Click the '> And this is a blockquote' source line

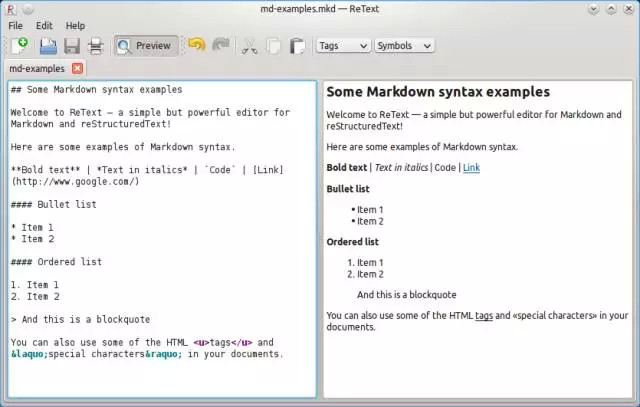click(80, 319)
